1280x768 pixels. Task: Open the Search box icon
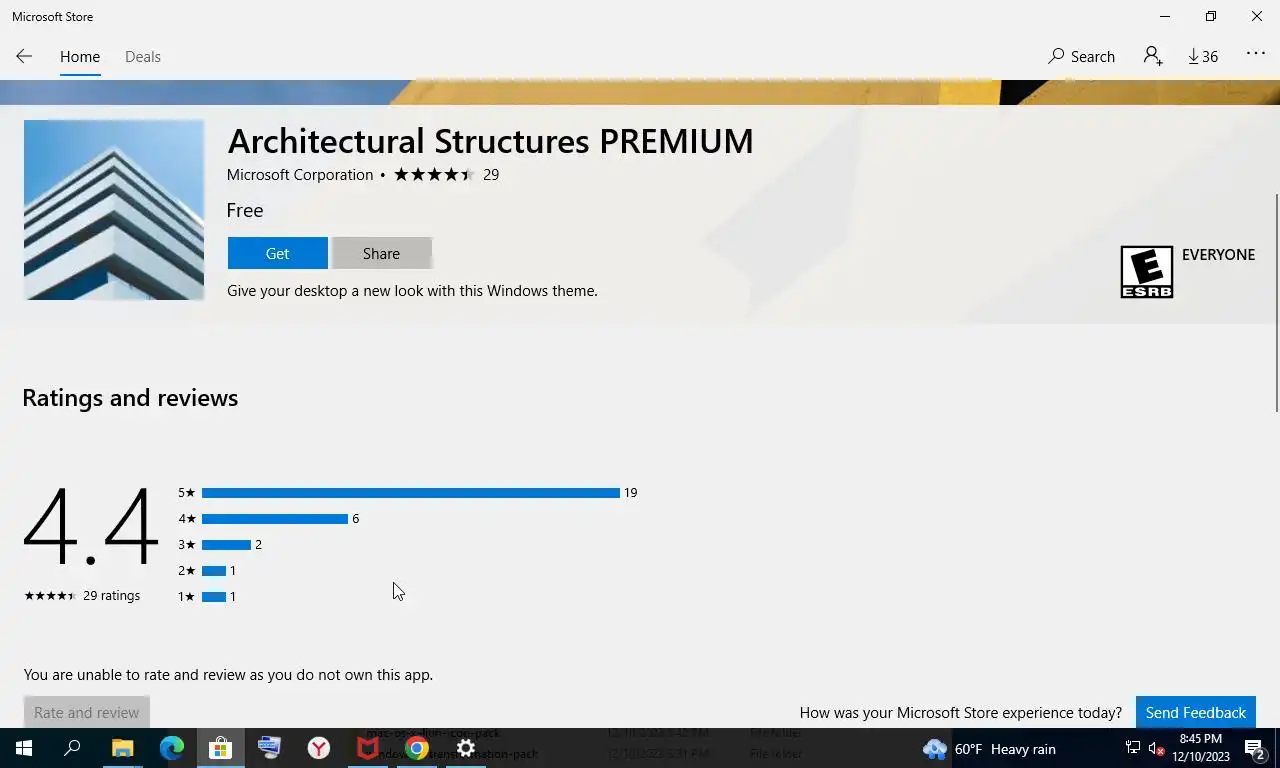[x=1081, y=57]
